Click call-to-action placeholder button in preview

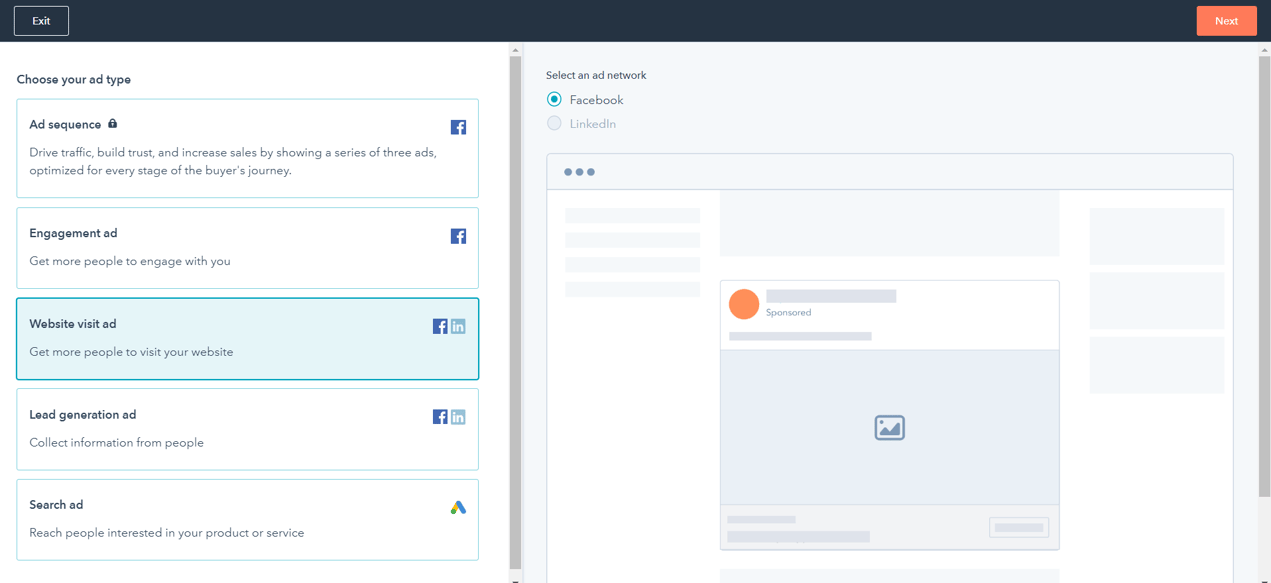tap(1019, 527)
